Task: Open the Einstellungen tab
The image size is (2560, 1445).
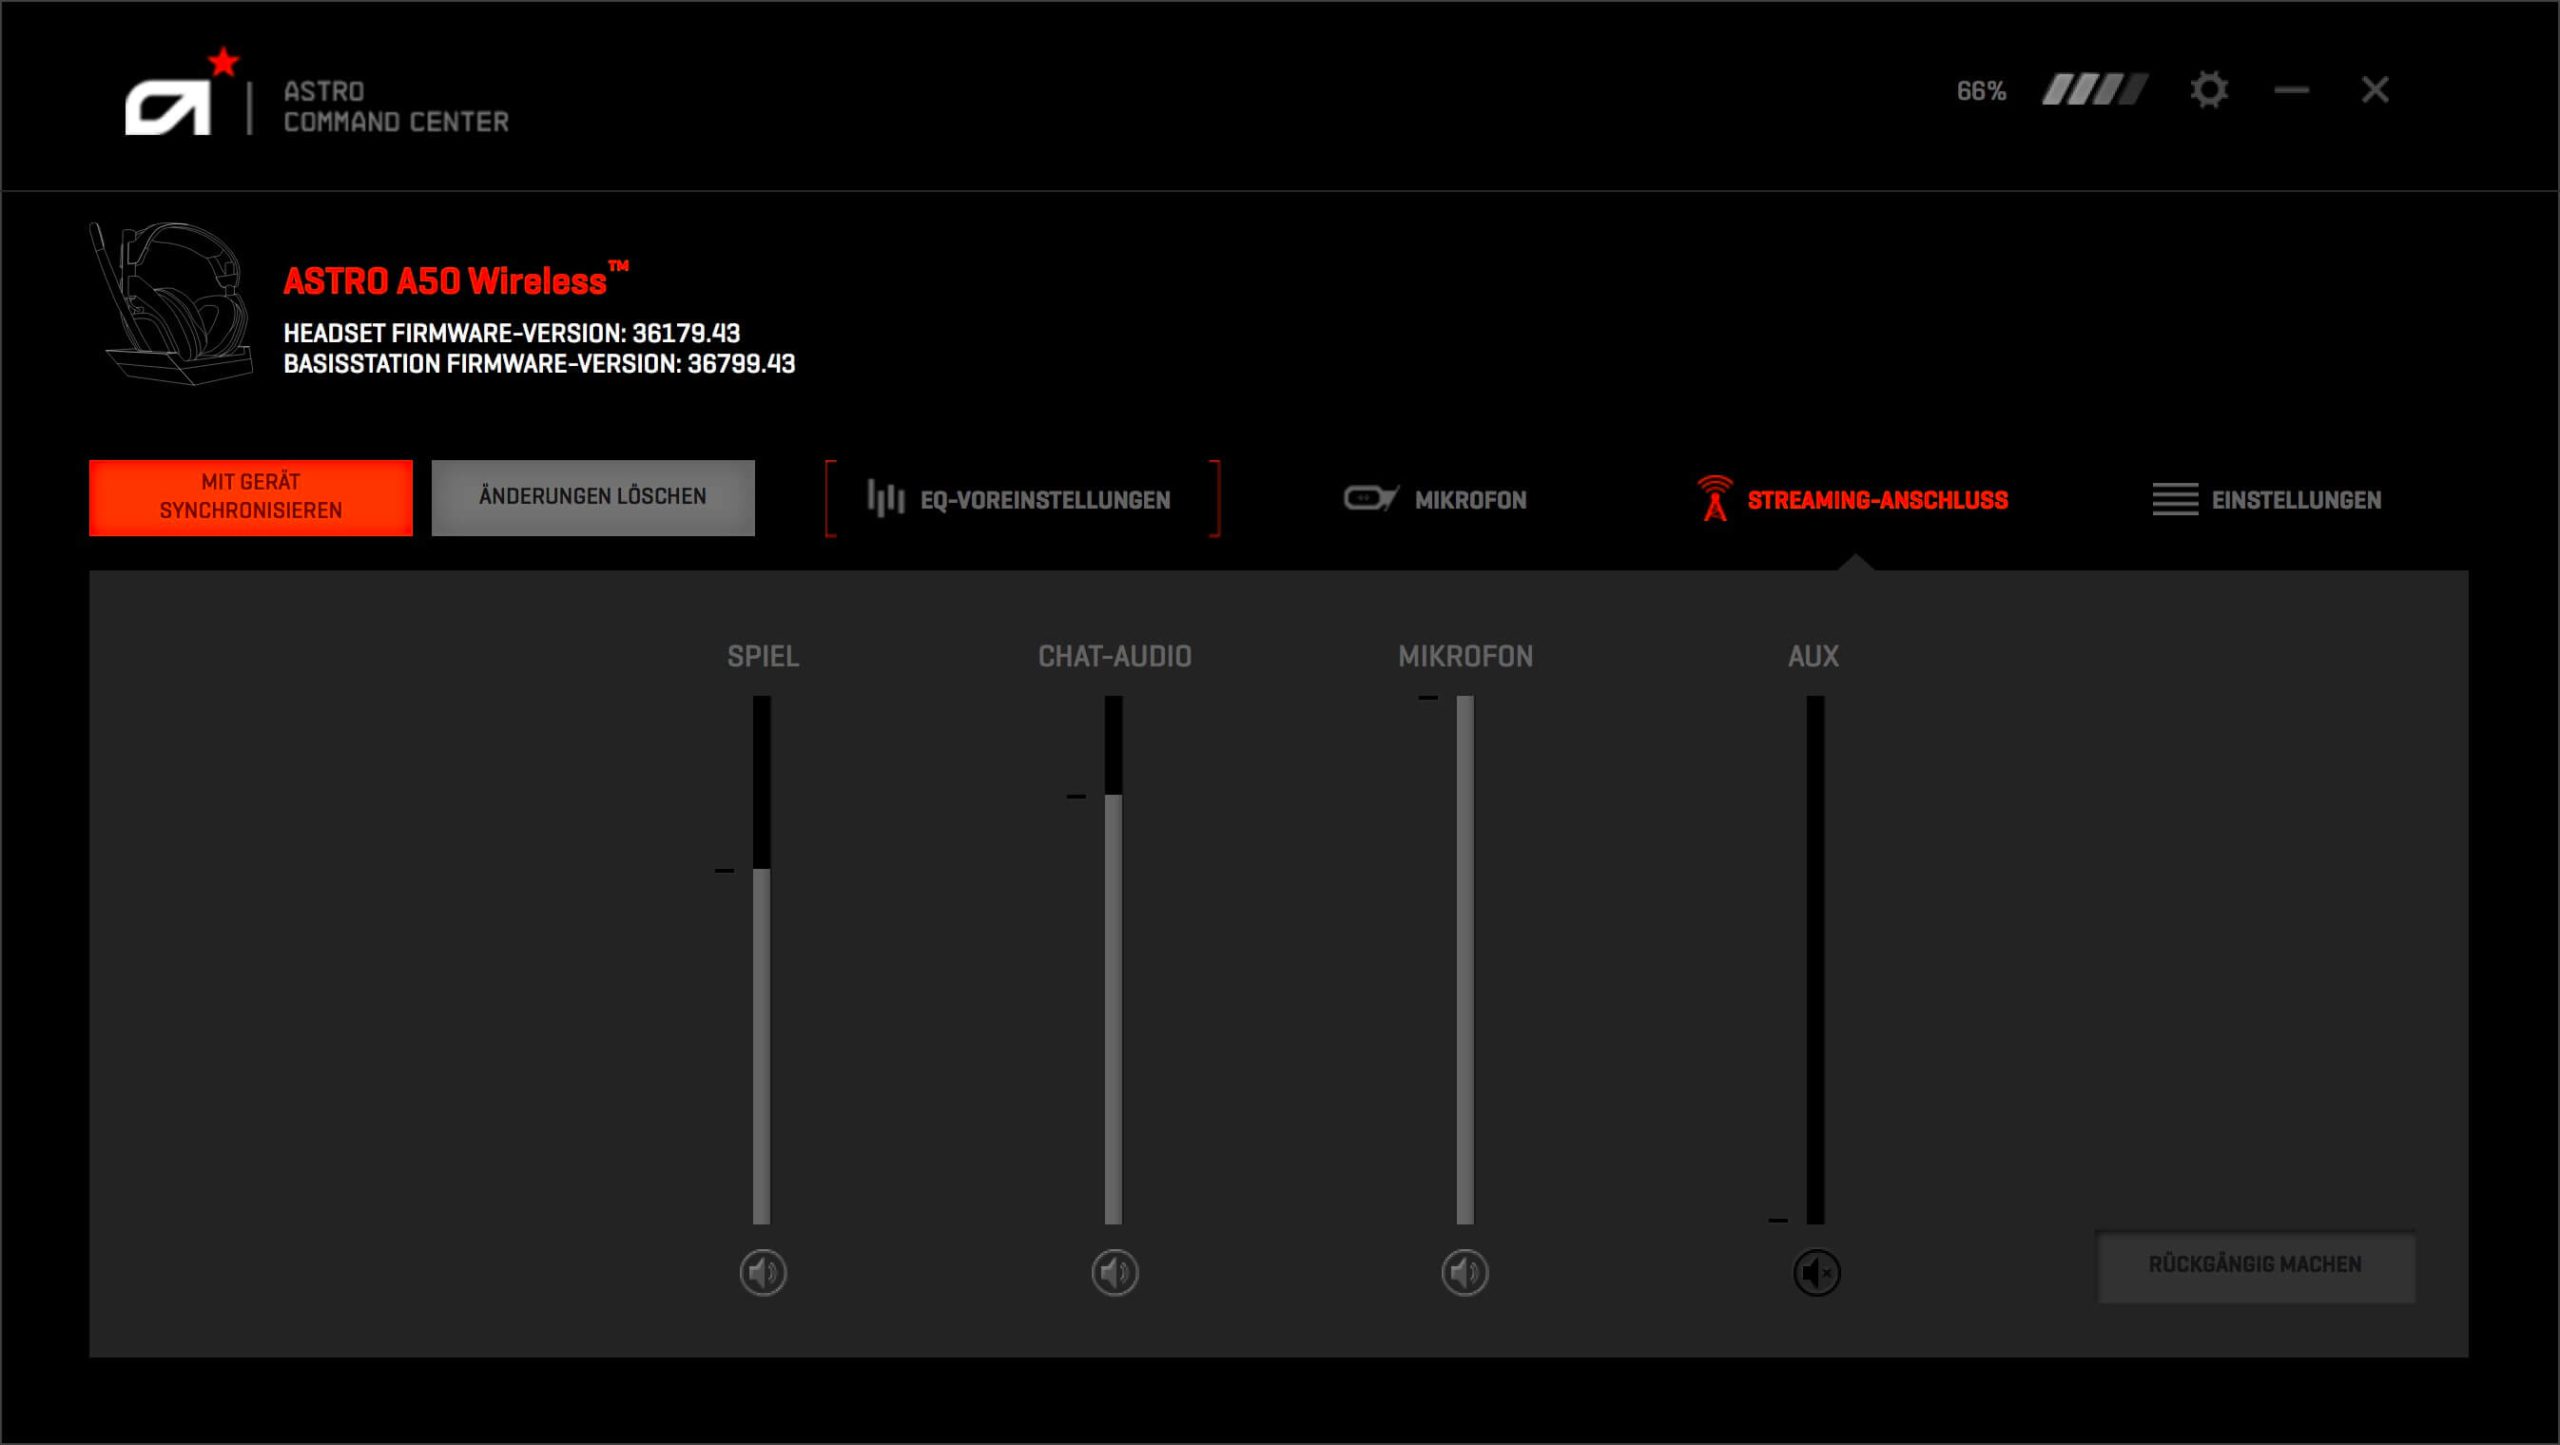Action: pyautogui.click(x=2296, y=500)
